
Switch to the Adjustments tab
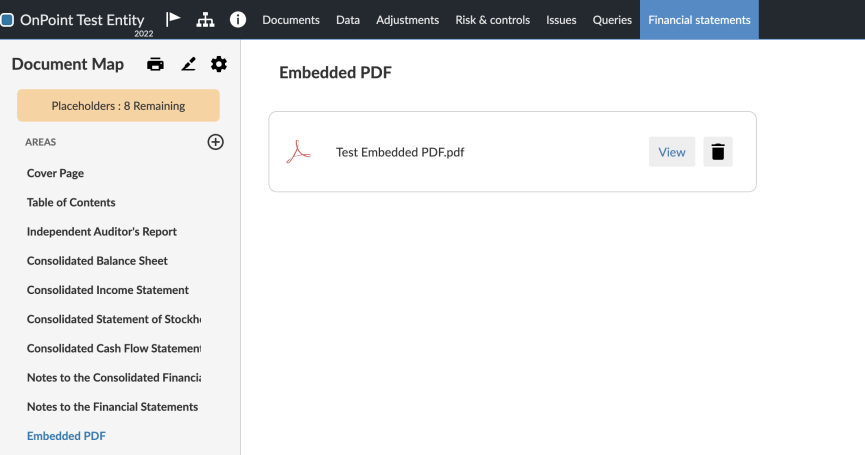point(407,20)
